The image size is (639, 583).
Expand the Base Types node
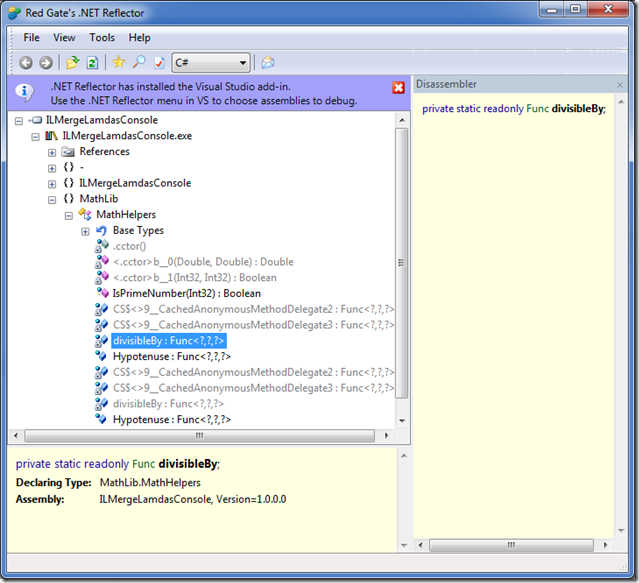click(x=85, y=231)
